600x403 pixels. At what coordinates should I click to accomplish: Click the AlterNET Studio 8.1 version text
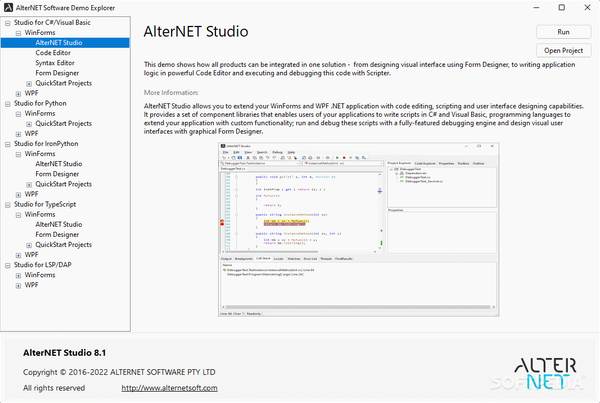click(x=64, y=353)
